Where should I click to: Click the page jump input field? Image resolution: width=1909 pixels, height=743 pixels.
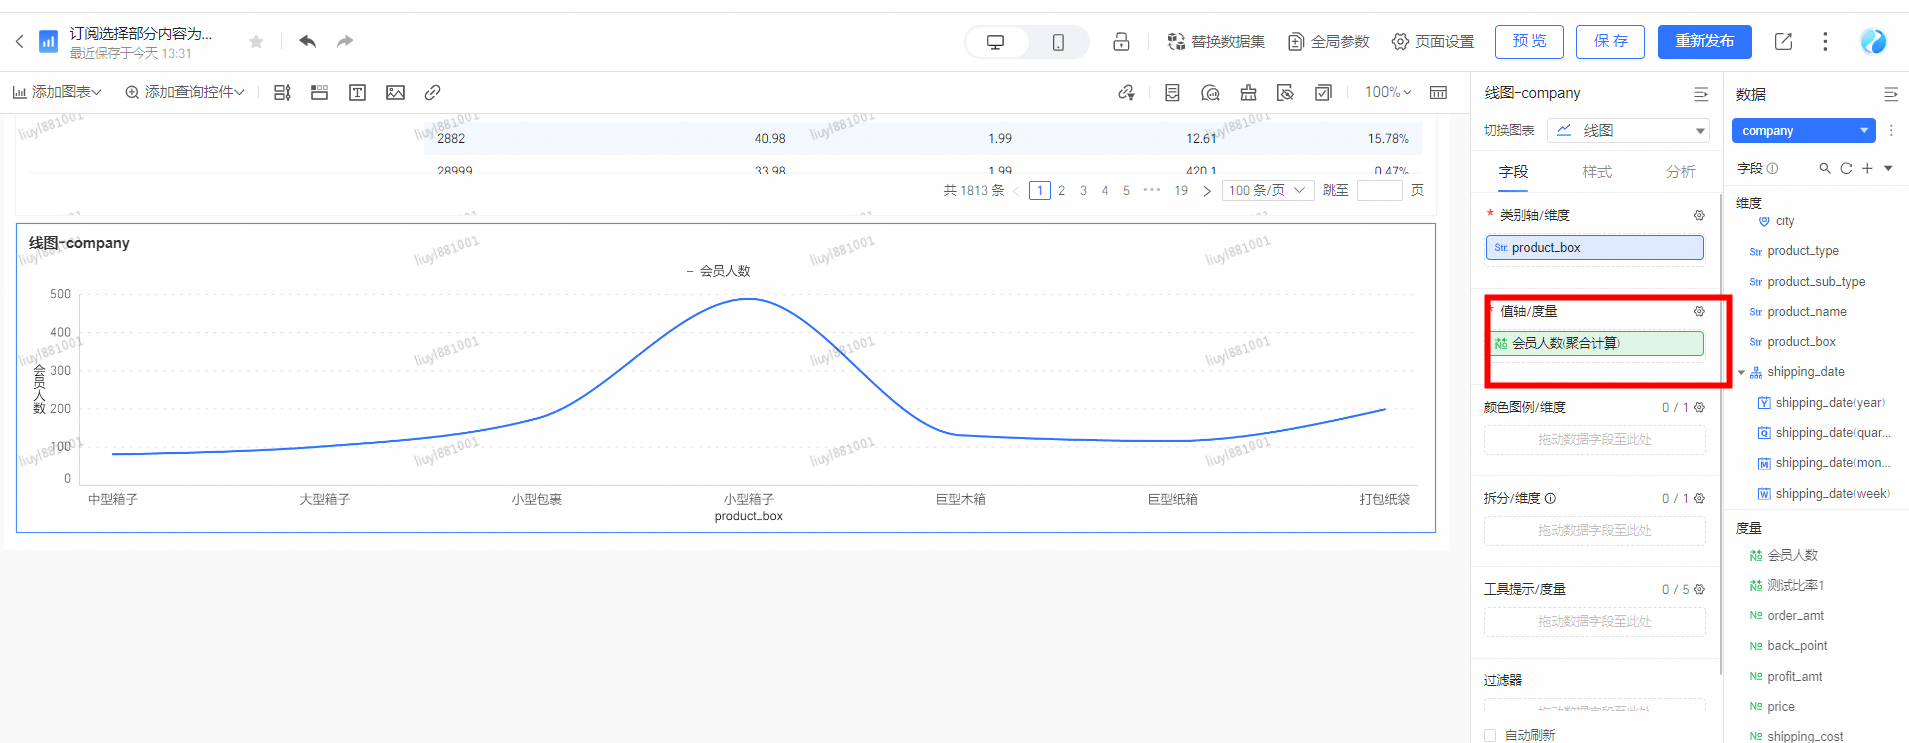click(x=1379, y=190)
